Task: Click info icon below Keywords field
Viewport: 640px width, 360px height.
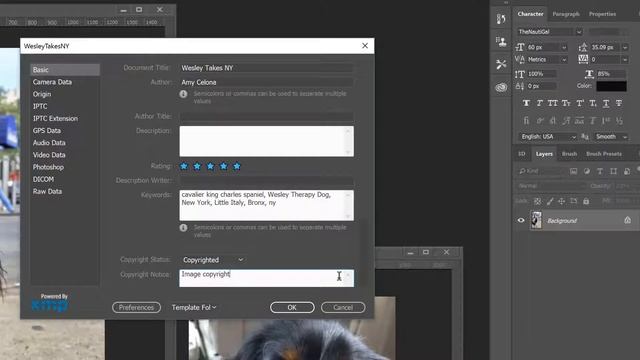Action: coord(183,228)
